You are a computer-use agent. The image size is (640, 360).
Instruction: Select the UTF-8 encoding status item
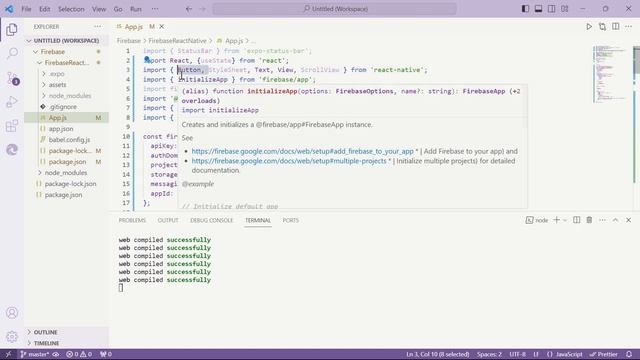(518, 354)
